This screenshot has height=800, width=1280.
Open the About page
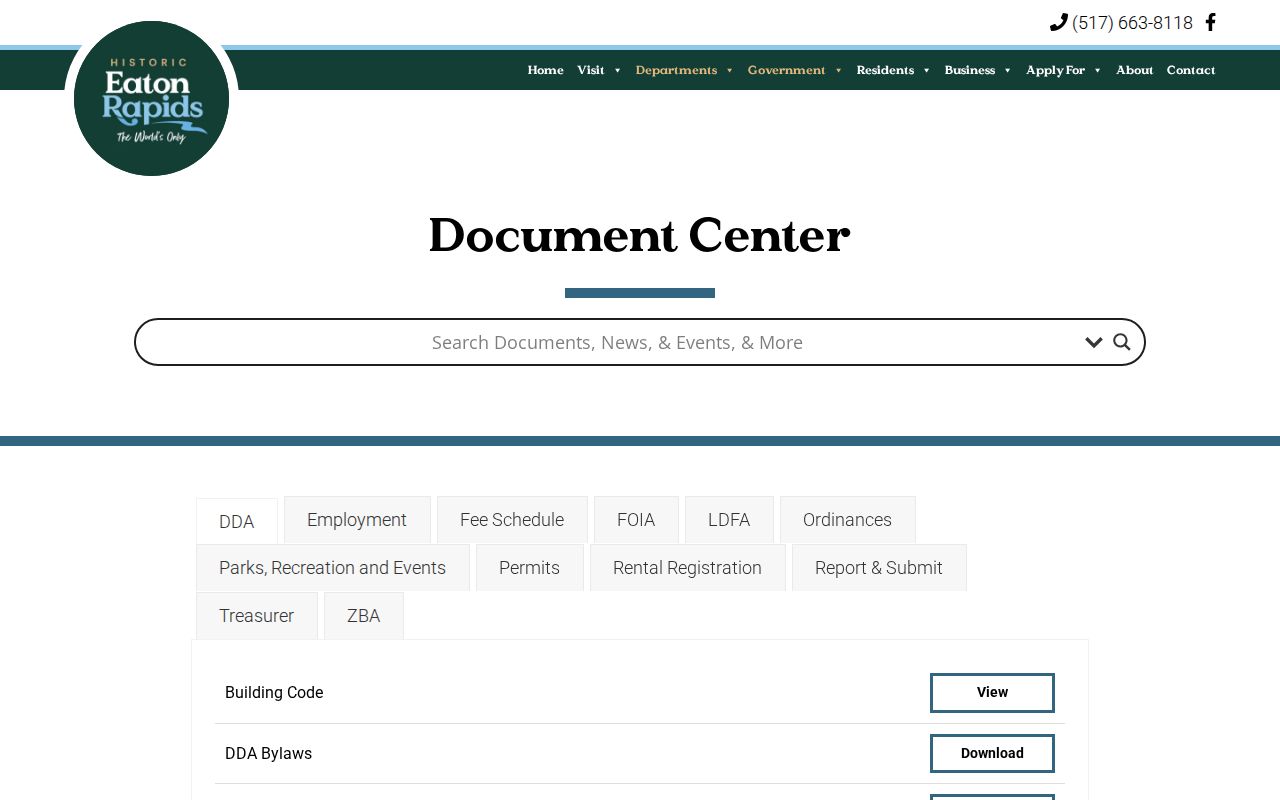(x=1134, y=70)
